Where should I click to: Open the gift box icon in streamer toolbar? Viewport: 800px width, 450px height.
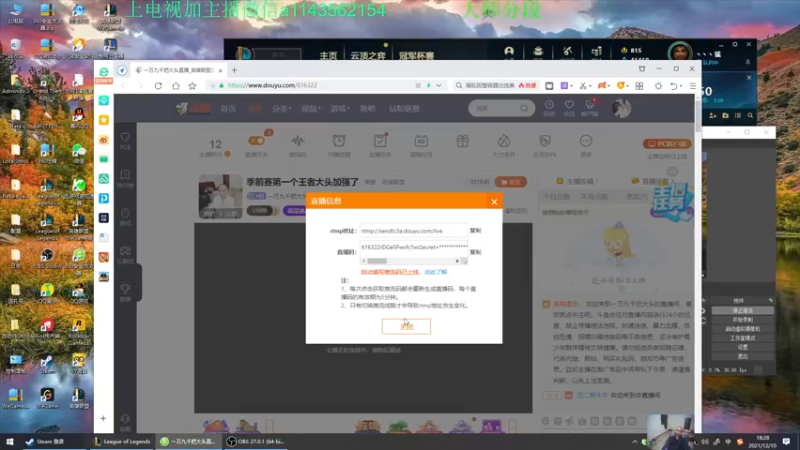pos(462,141)
